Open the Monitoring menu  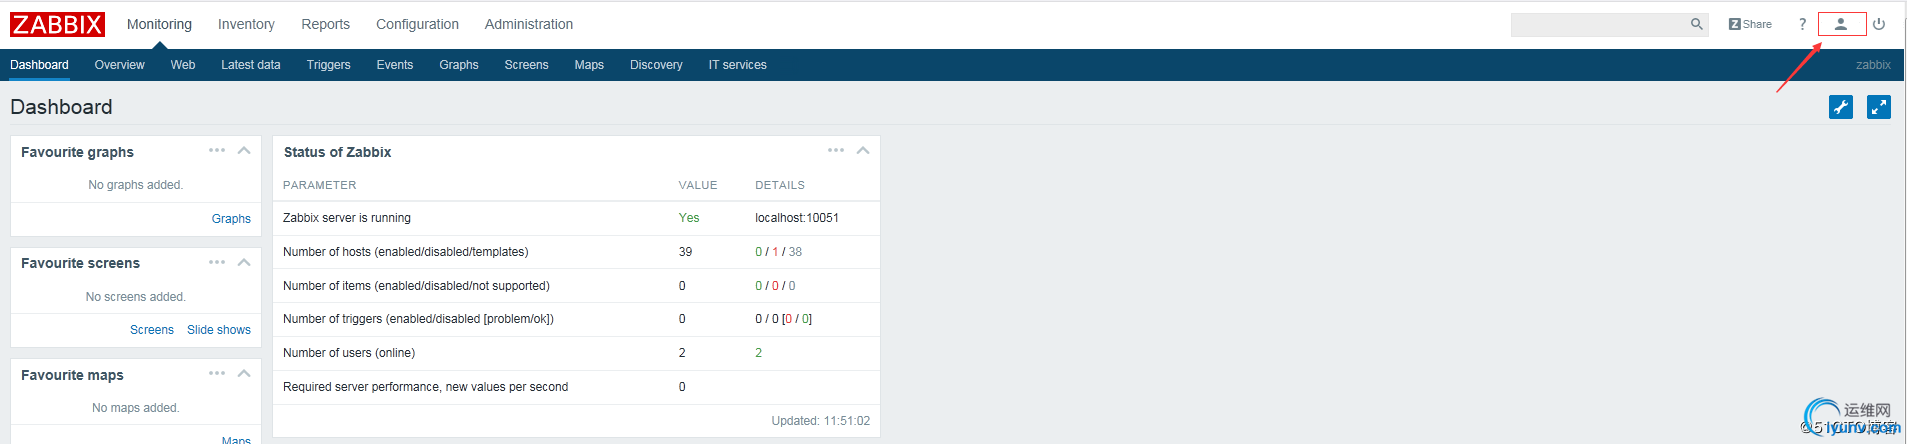159,24
